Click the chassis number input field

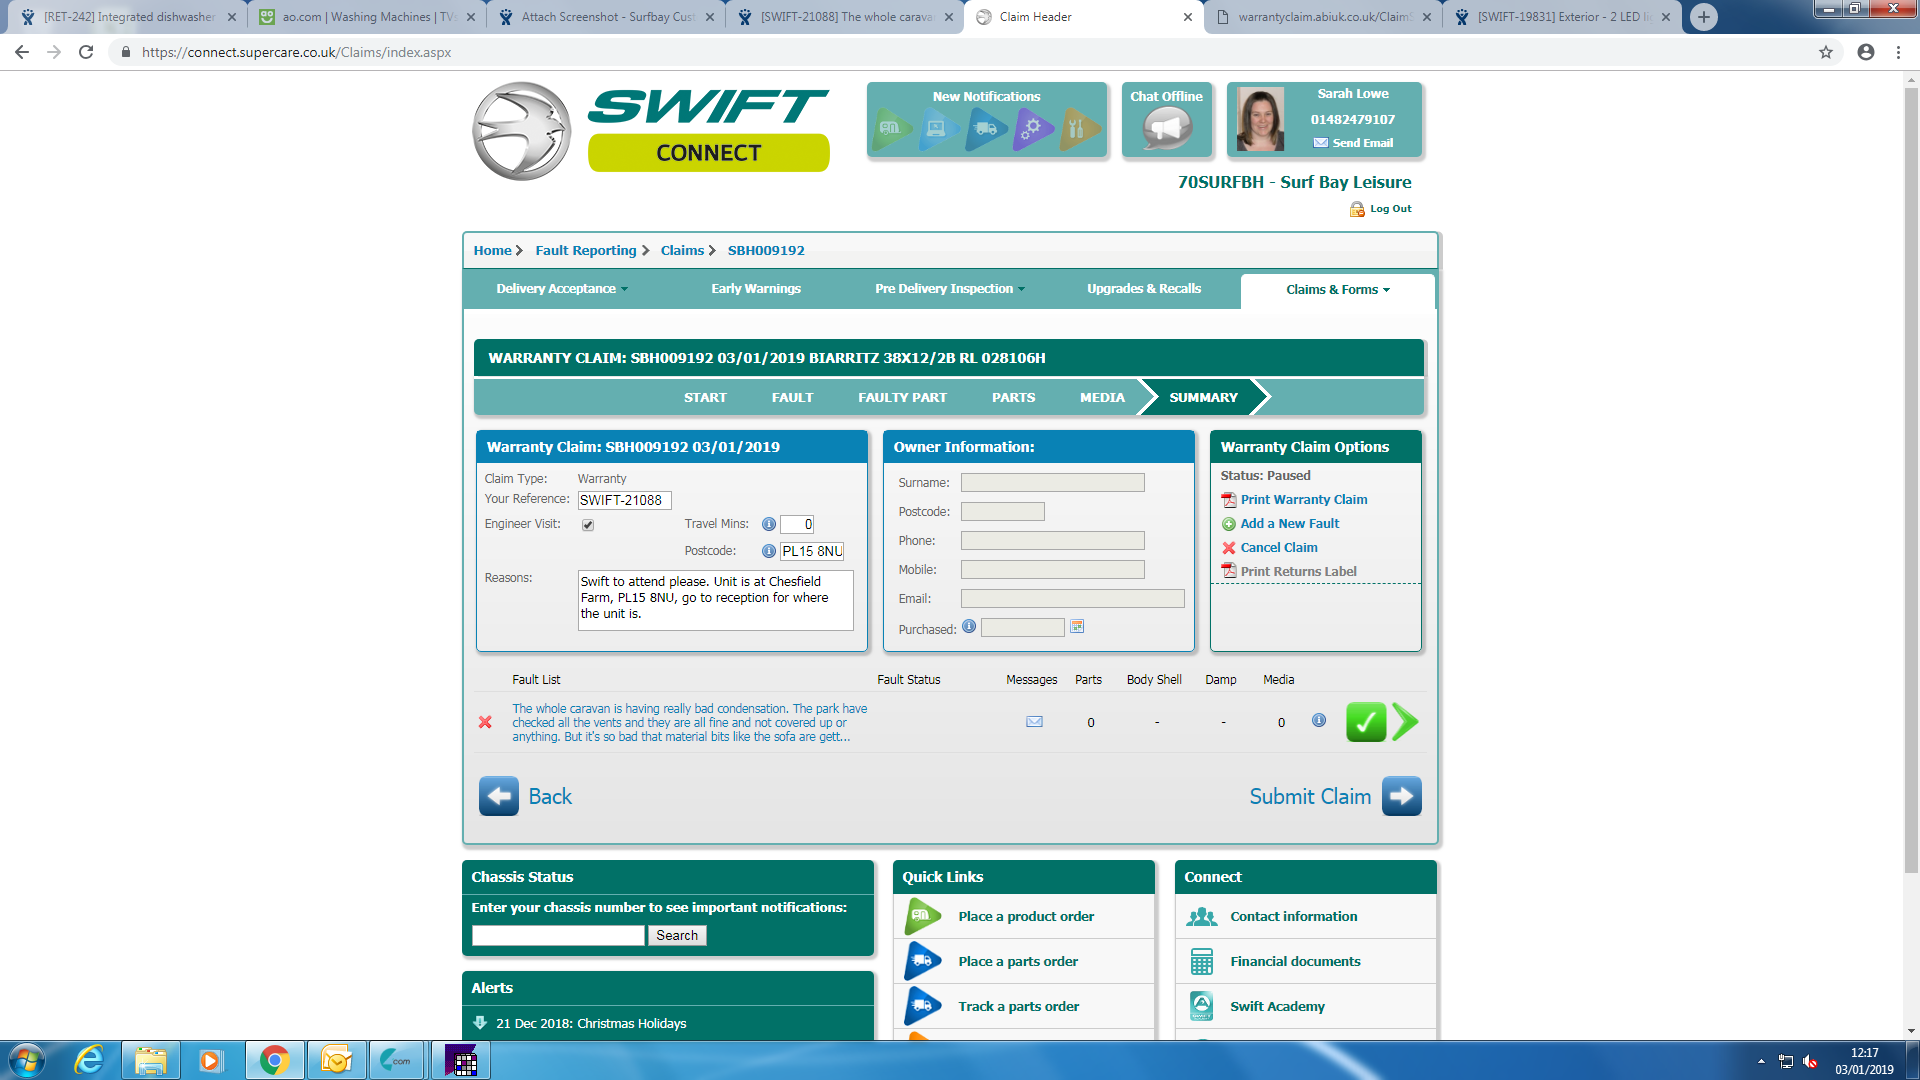558,936
